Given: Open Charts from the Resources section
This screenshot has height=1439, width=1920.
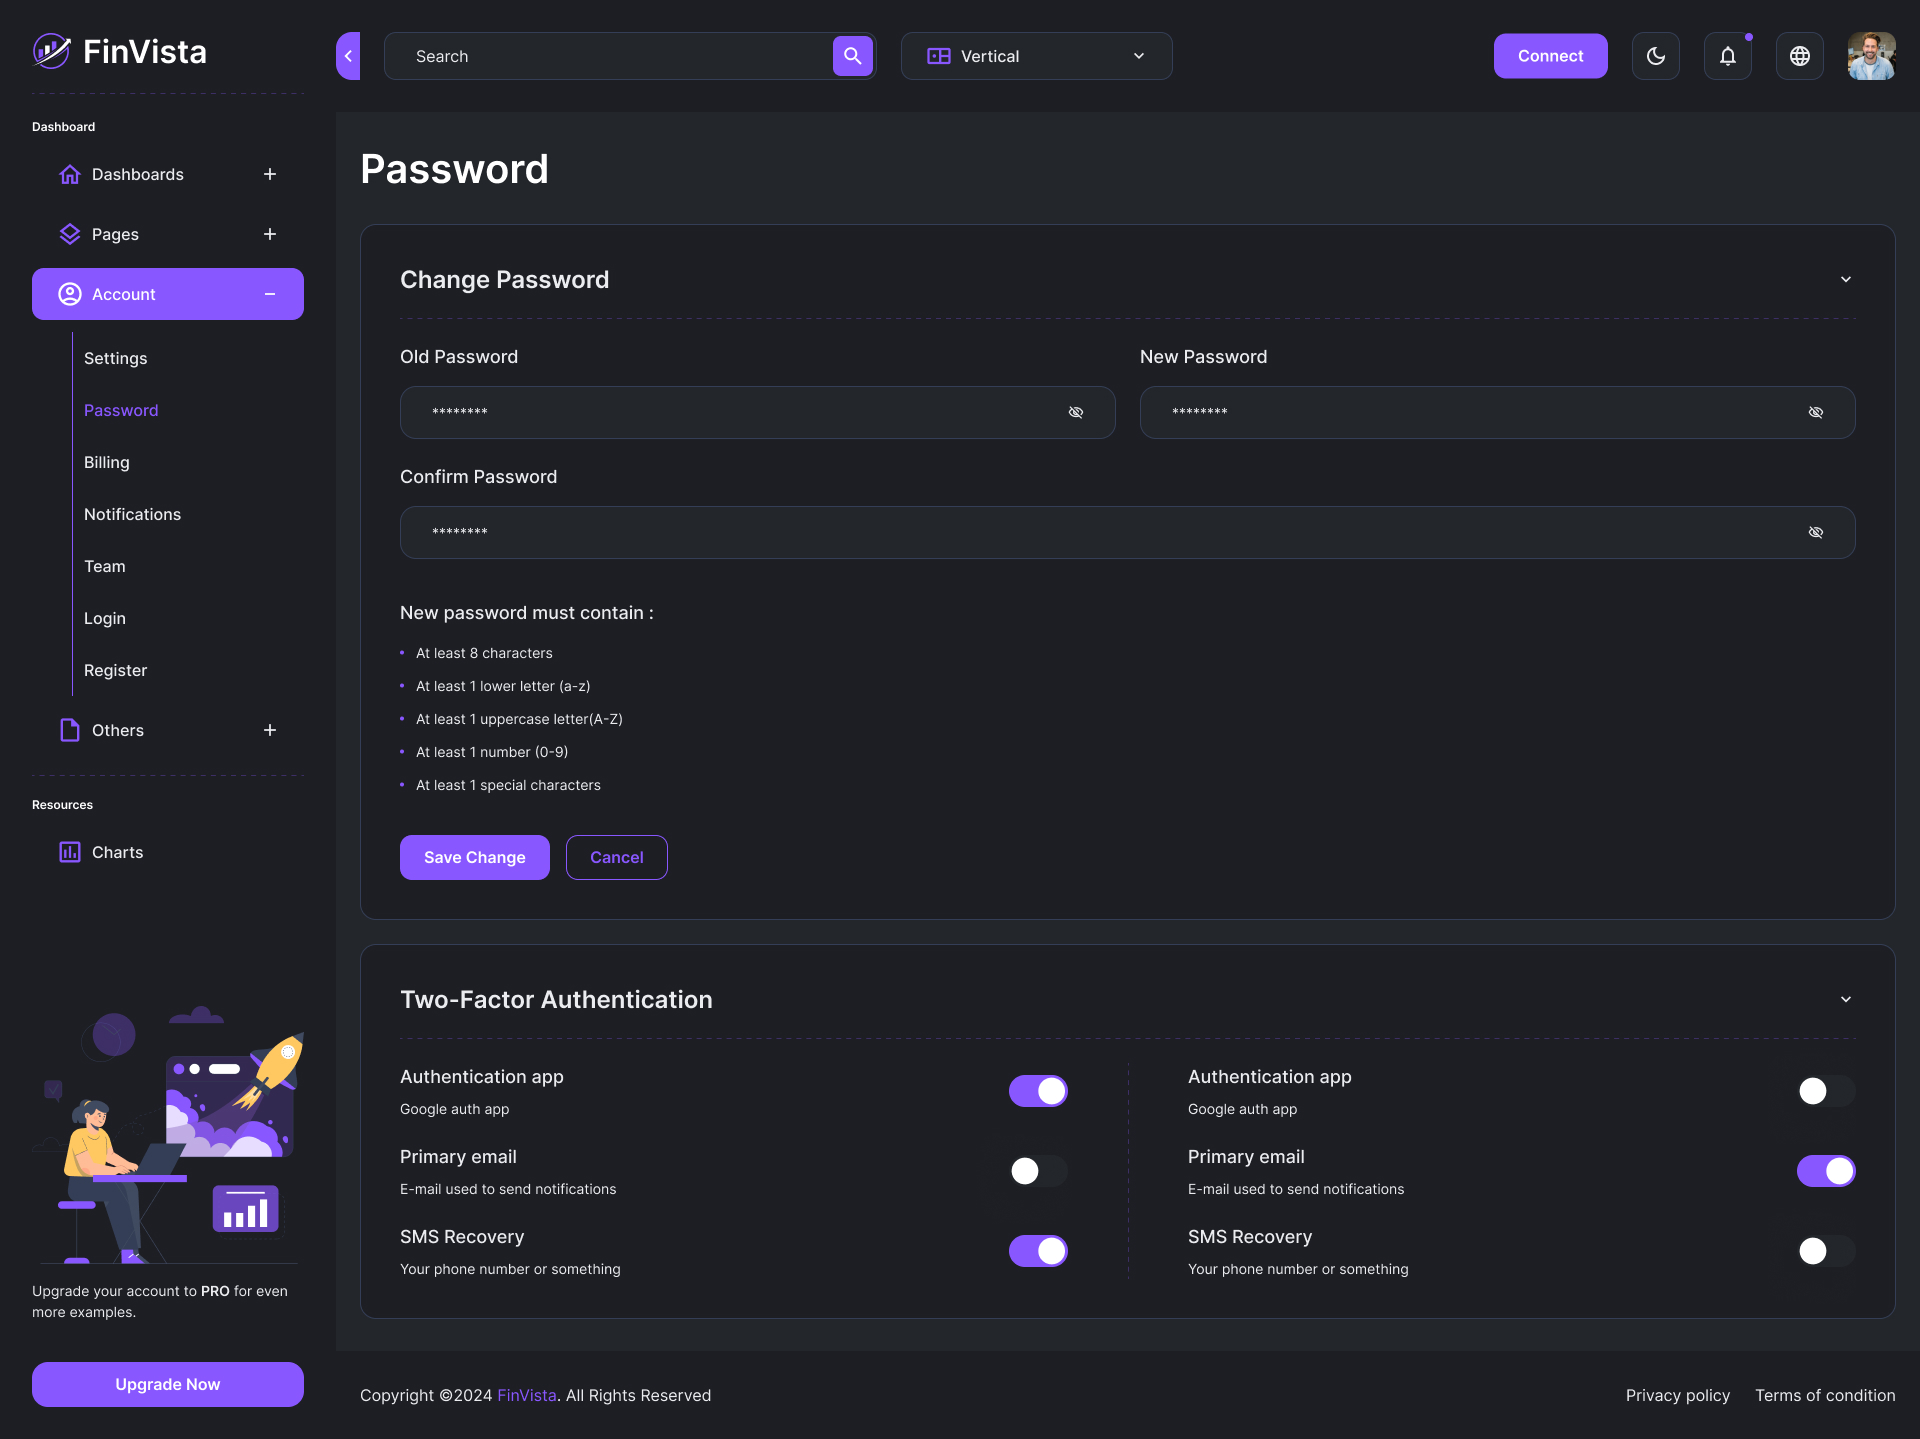Looking at the screenshot, I should tap(117, 851).
